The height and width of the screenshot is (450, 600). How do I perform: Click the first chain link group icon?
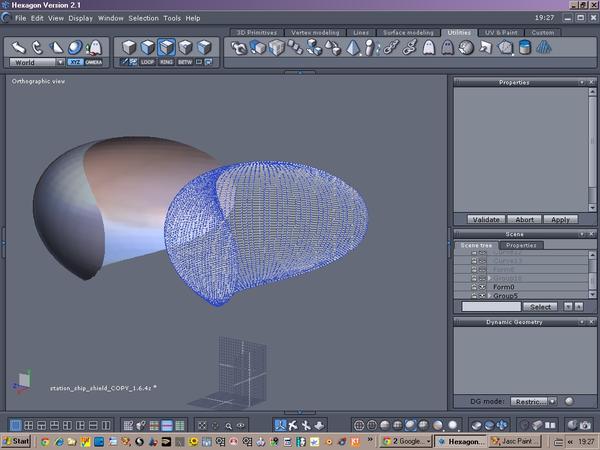pyautogui.click(x=391, y=48)
